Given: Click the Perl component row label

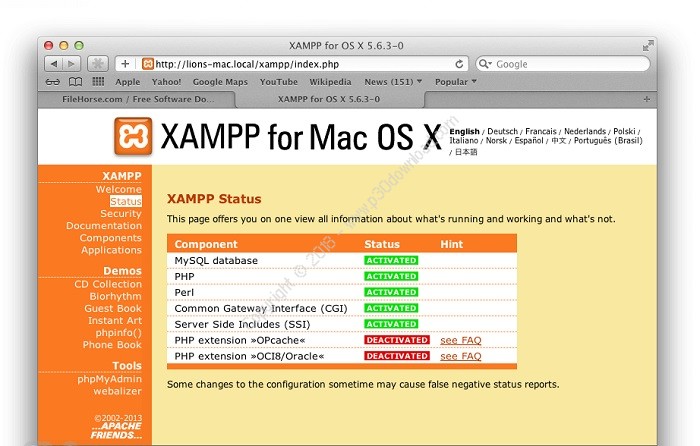Looking at the screenshot, I should click(x=184, y=292).
